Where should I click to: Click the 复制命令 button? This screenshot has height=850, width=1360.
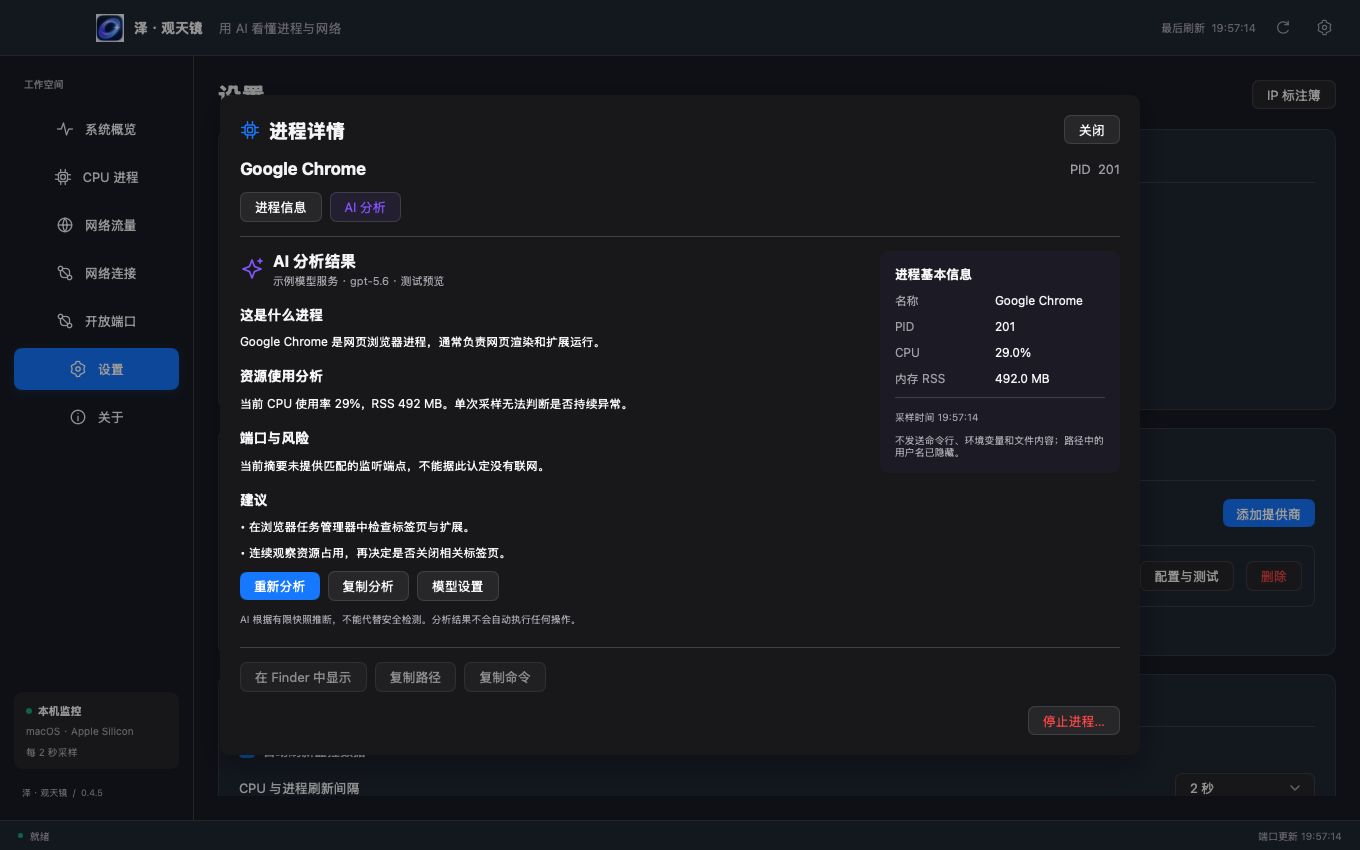point(505,677)
